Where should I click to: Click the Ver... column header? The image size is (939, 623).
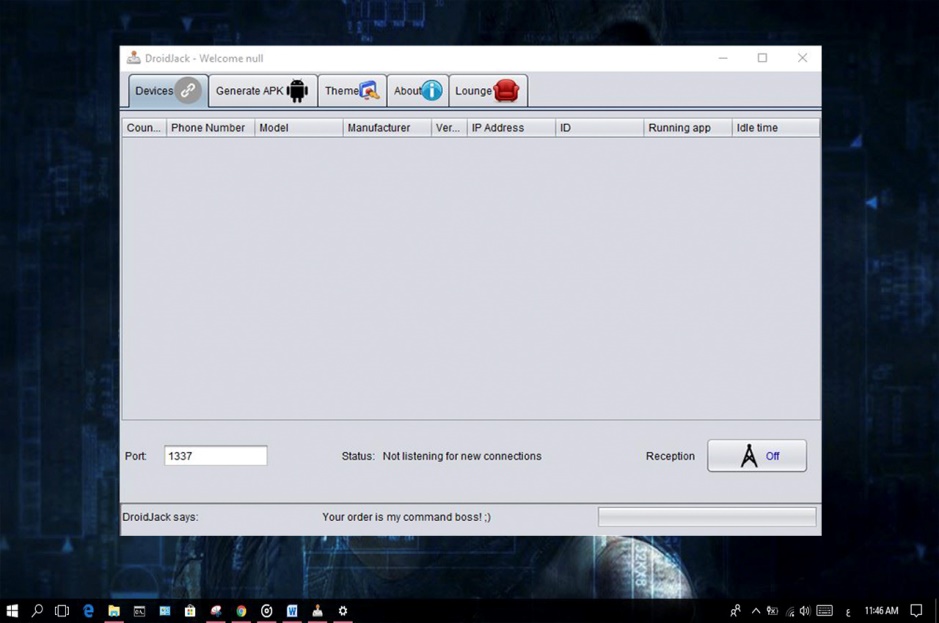(449, 128)
